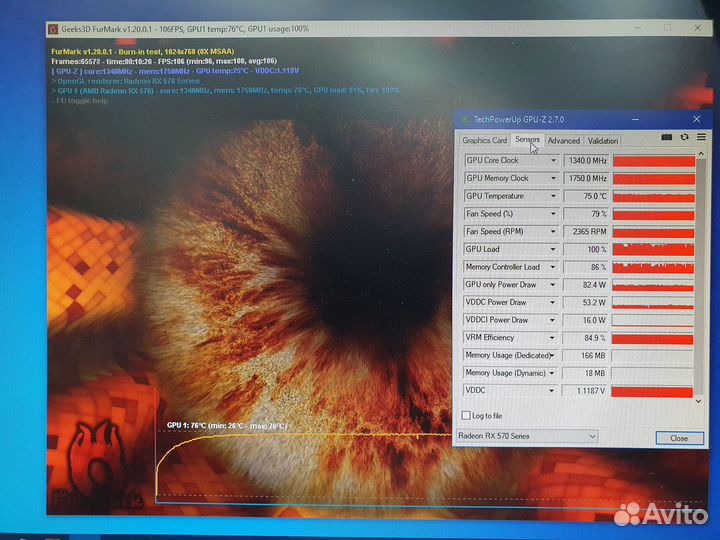Click sensor list scrollbar down arrow
The image size is (720, 540).
click(x=699, y=401)
